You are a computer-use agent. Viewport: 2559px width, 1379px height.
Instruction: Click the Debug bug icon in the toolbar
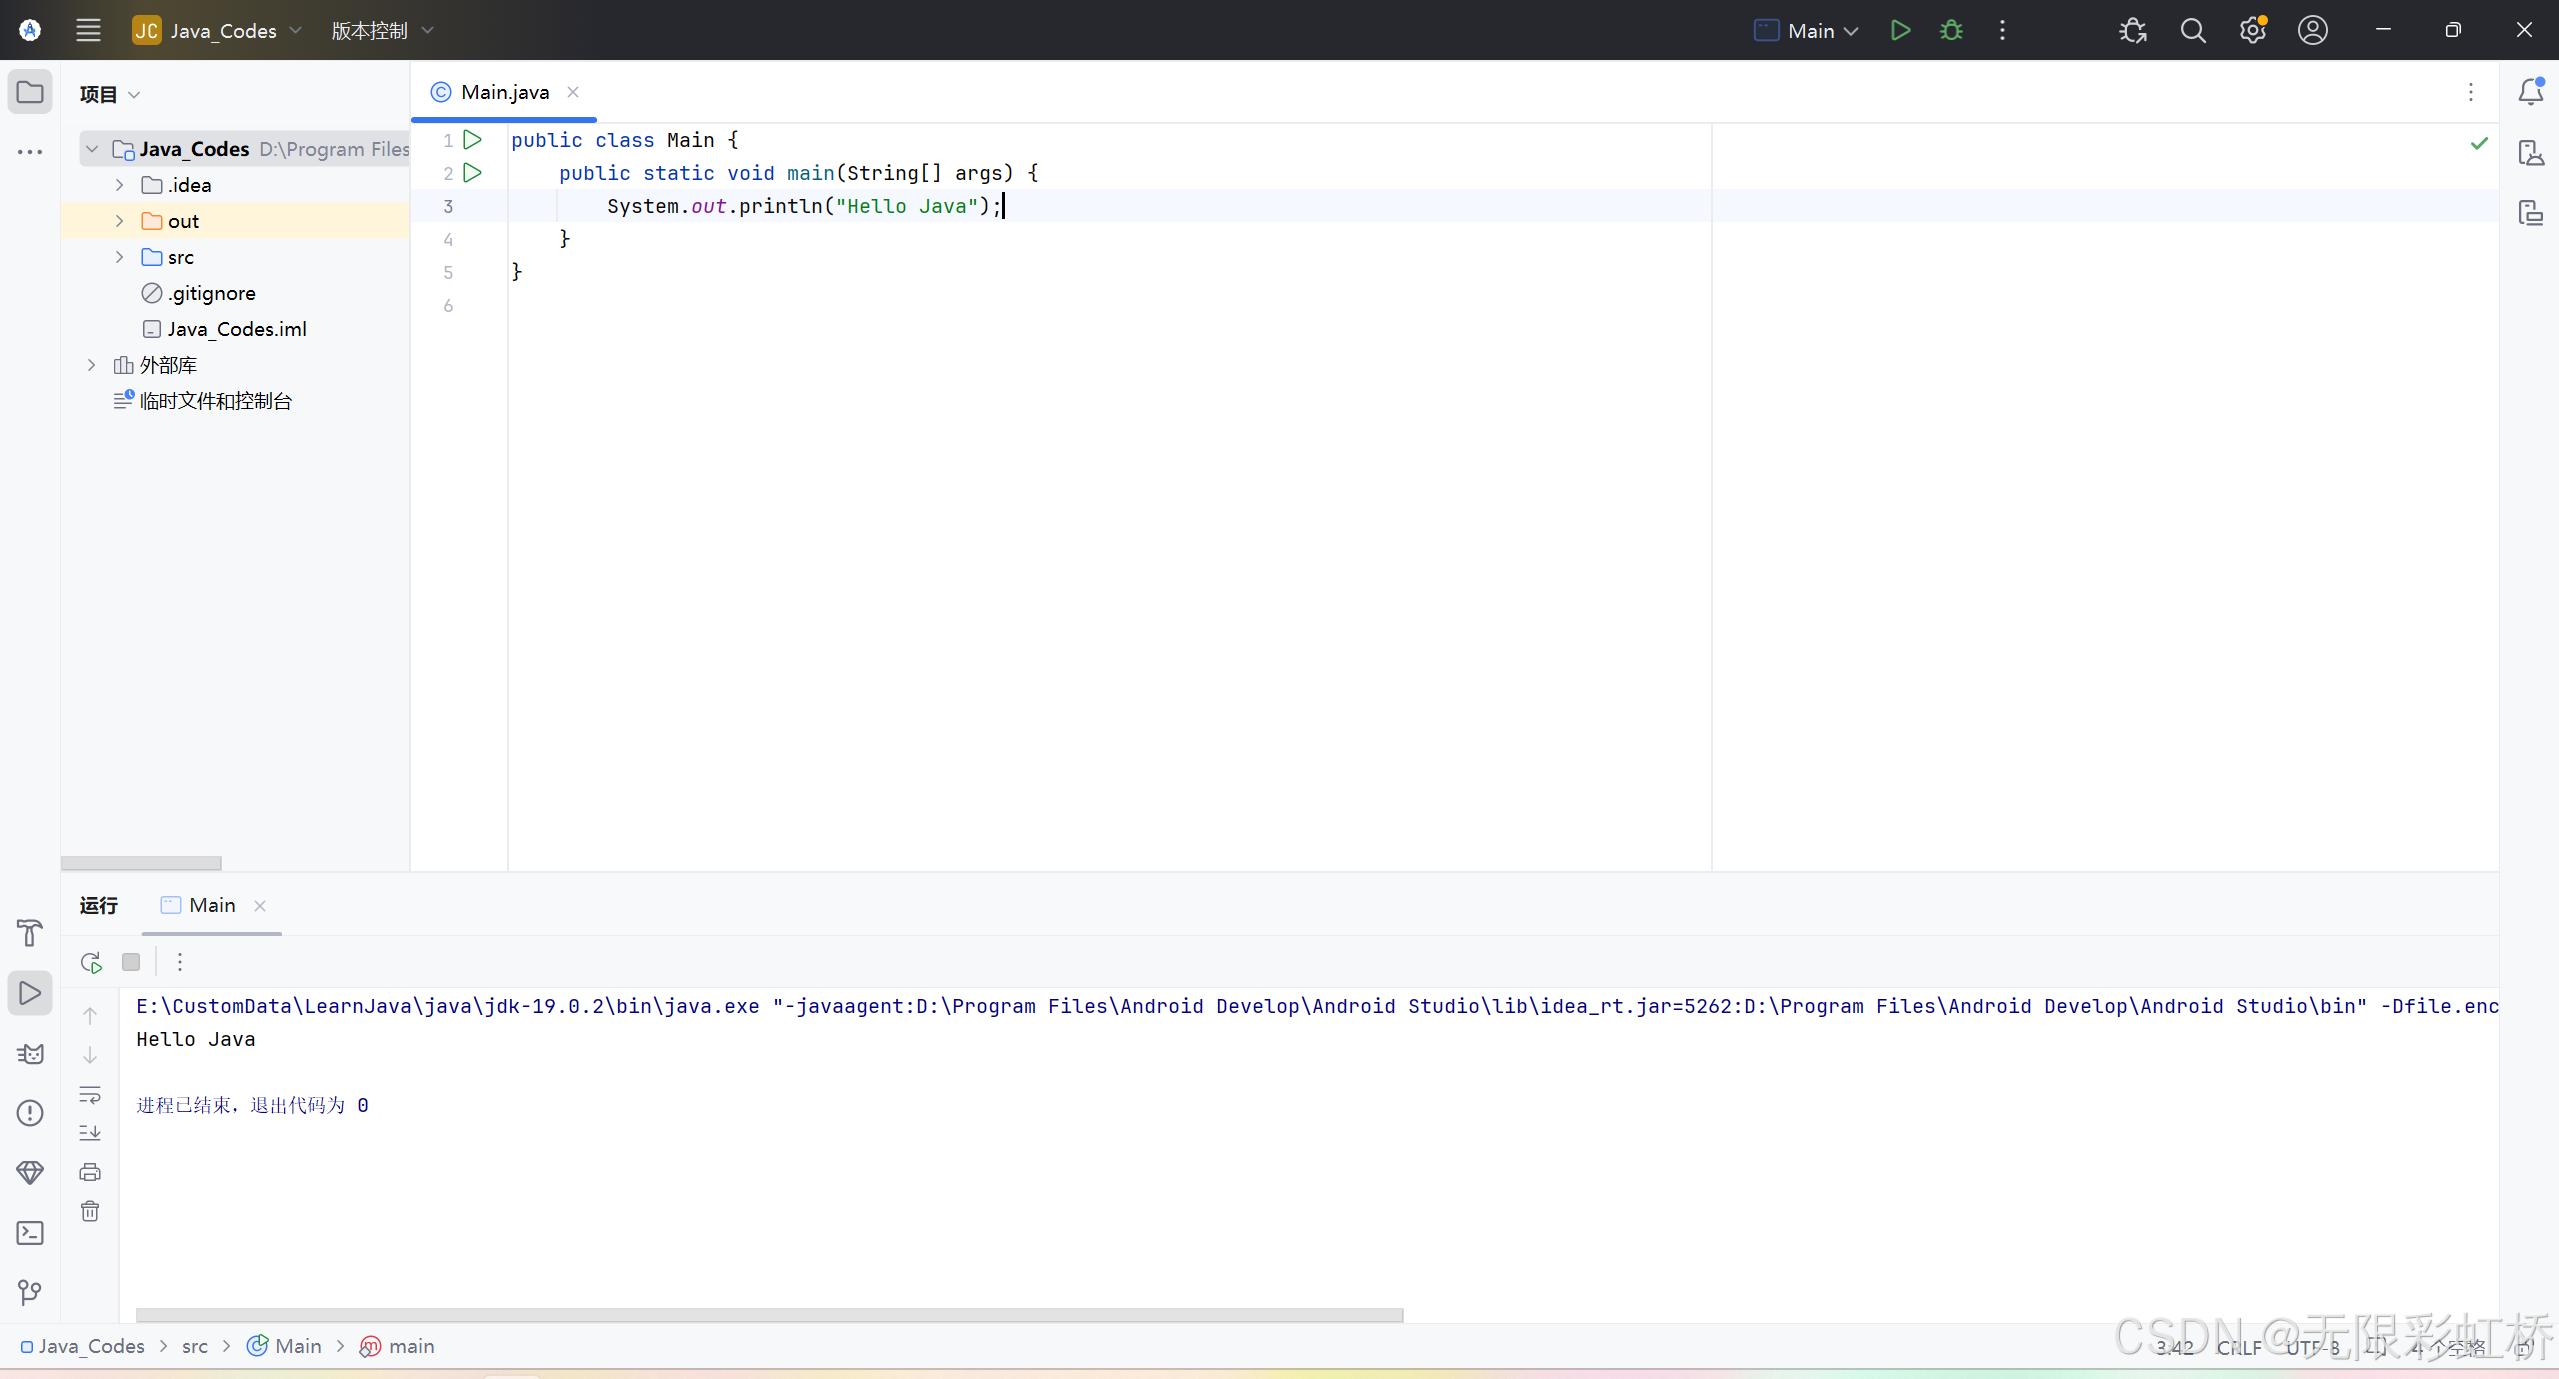[1951, 30]
